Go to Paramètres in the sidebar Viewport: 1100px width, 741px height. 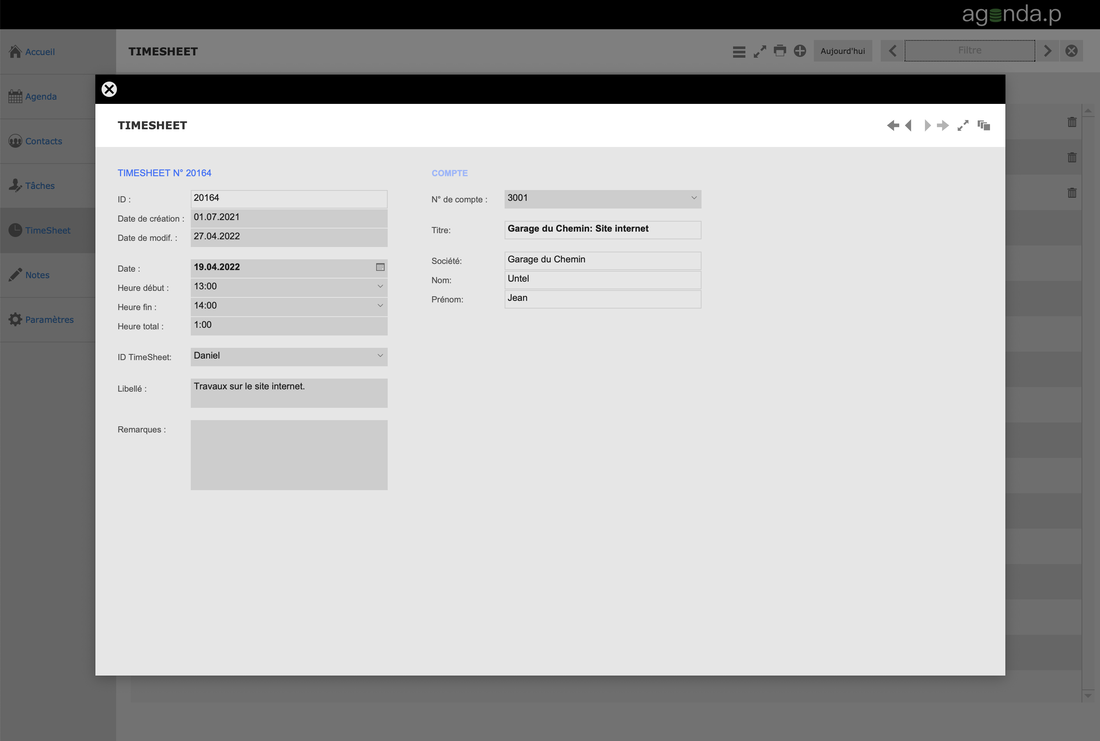(x=48, y=320)
